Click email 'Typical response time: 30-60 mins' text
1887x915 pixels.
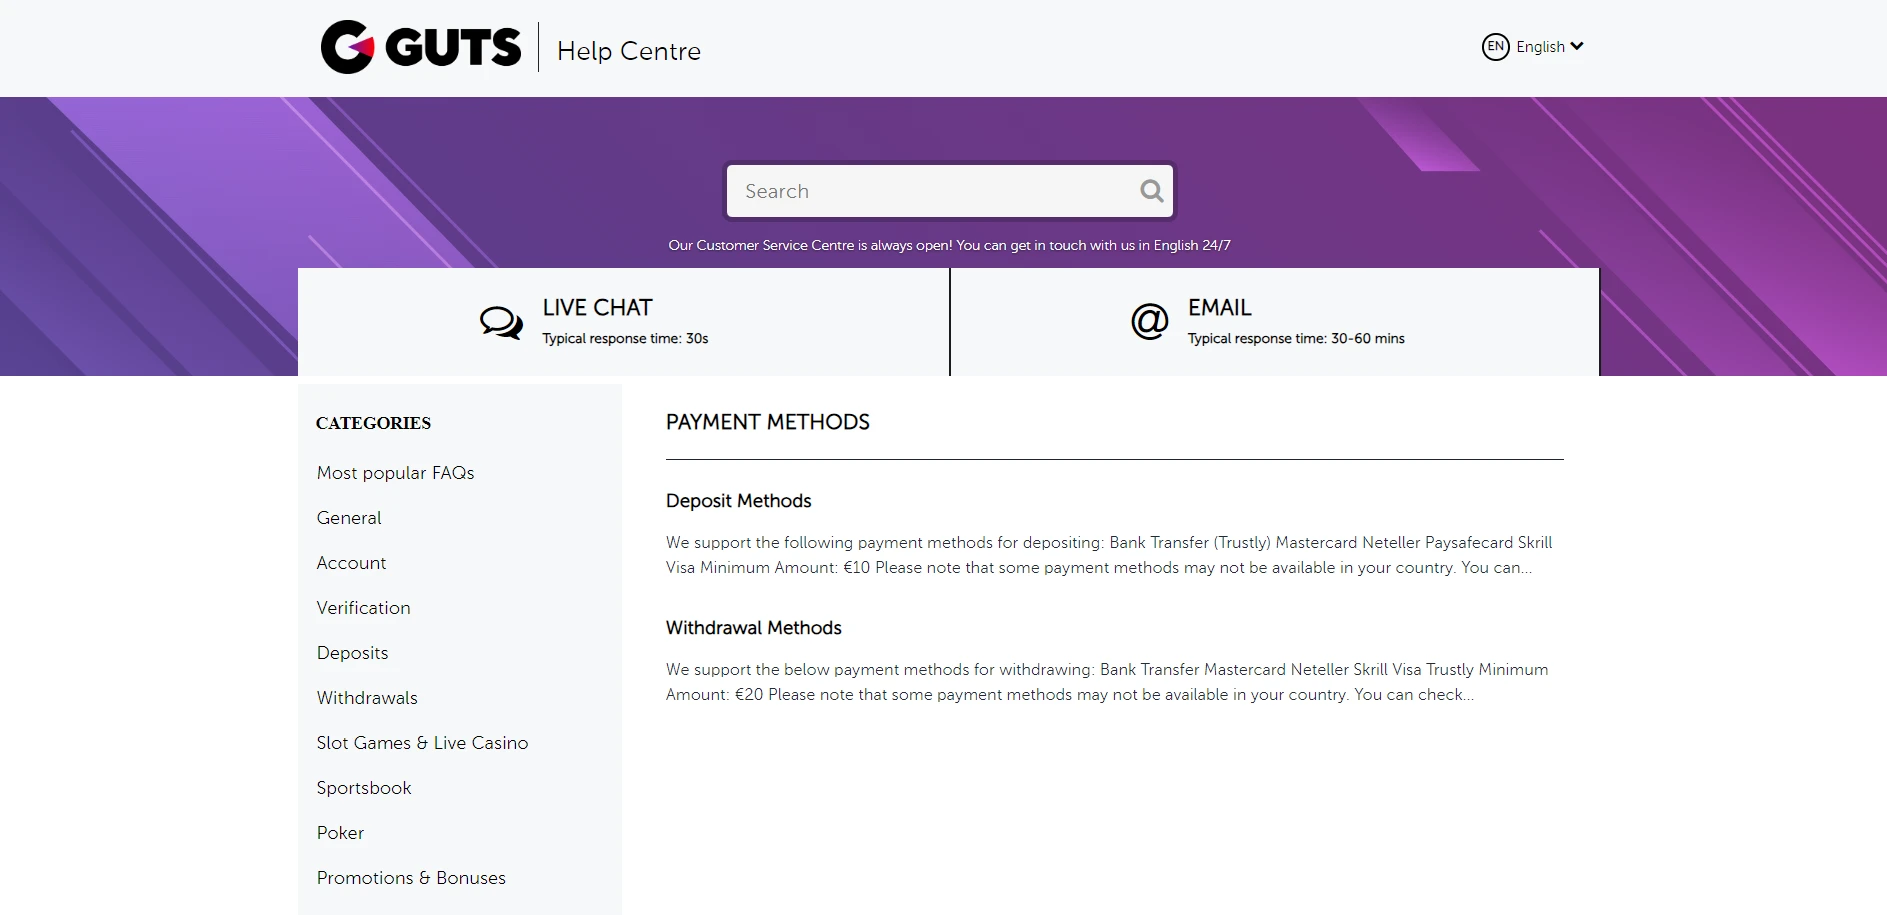pyautogui.click(x=1296, y=339)
